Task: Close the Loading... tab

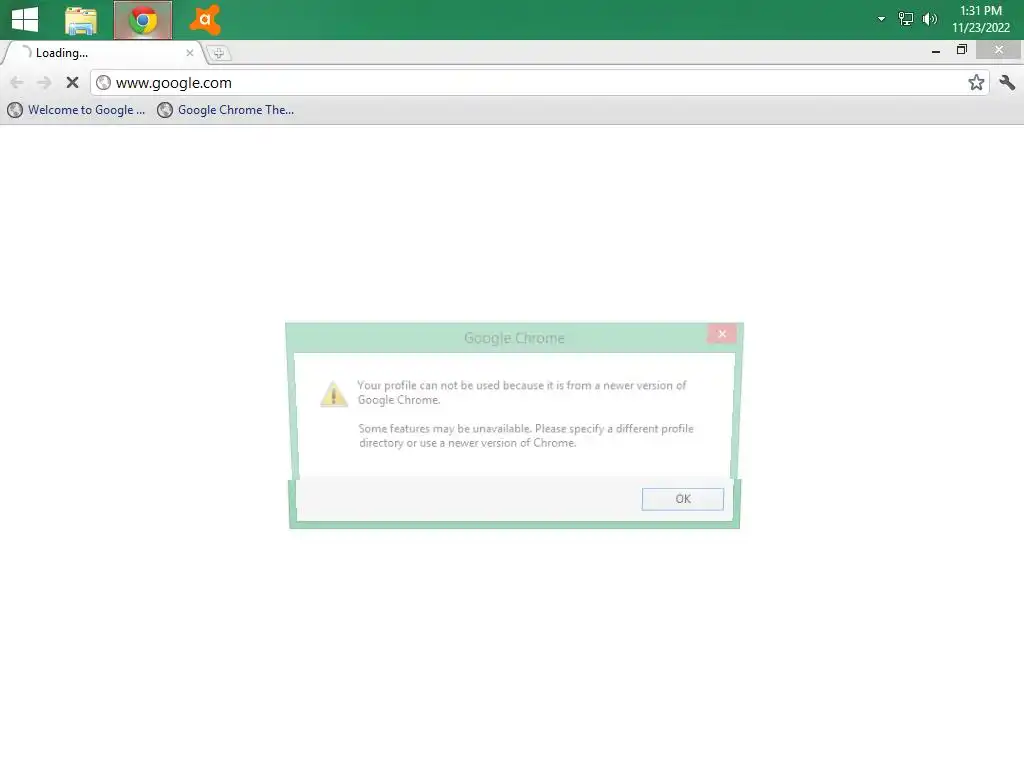Action: (x=189, y=53)
